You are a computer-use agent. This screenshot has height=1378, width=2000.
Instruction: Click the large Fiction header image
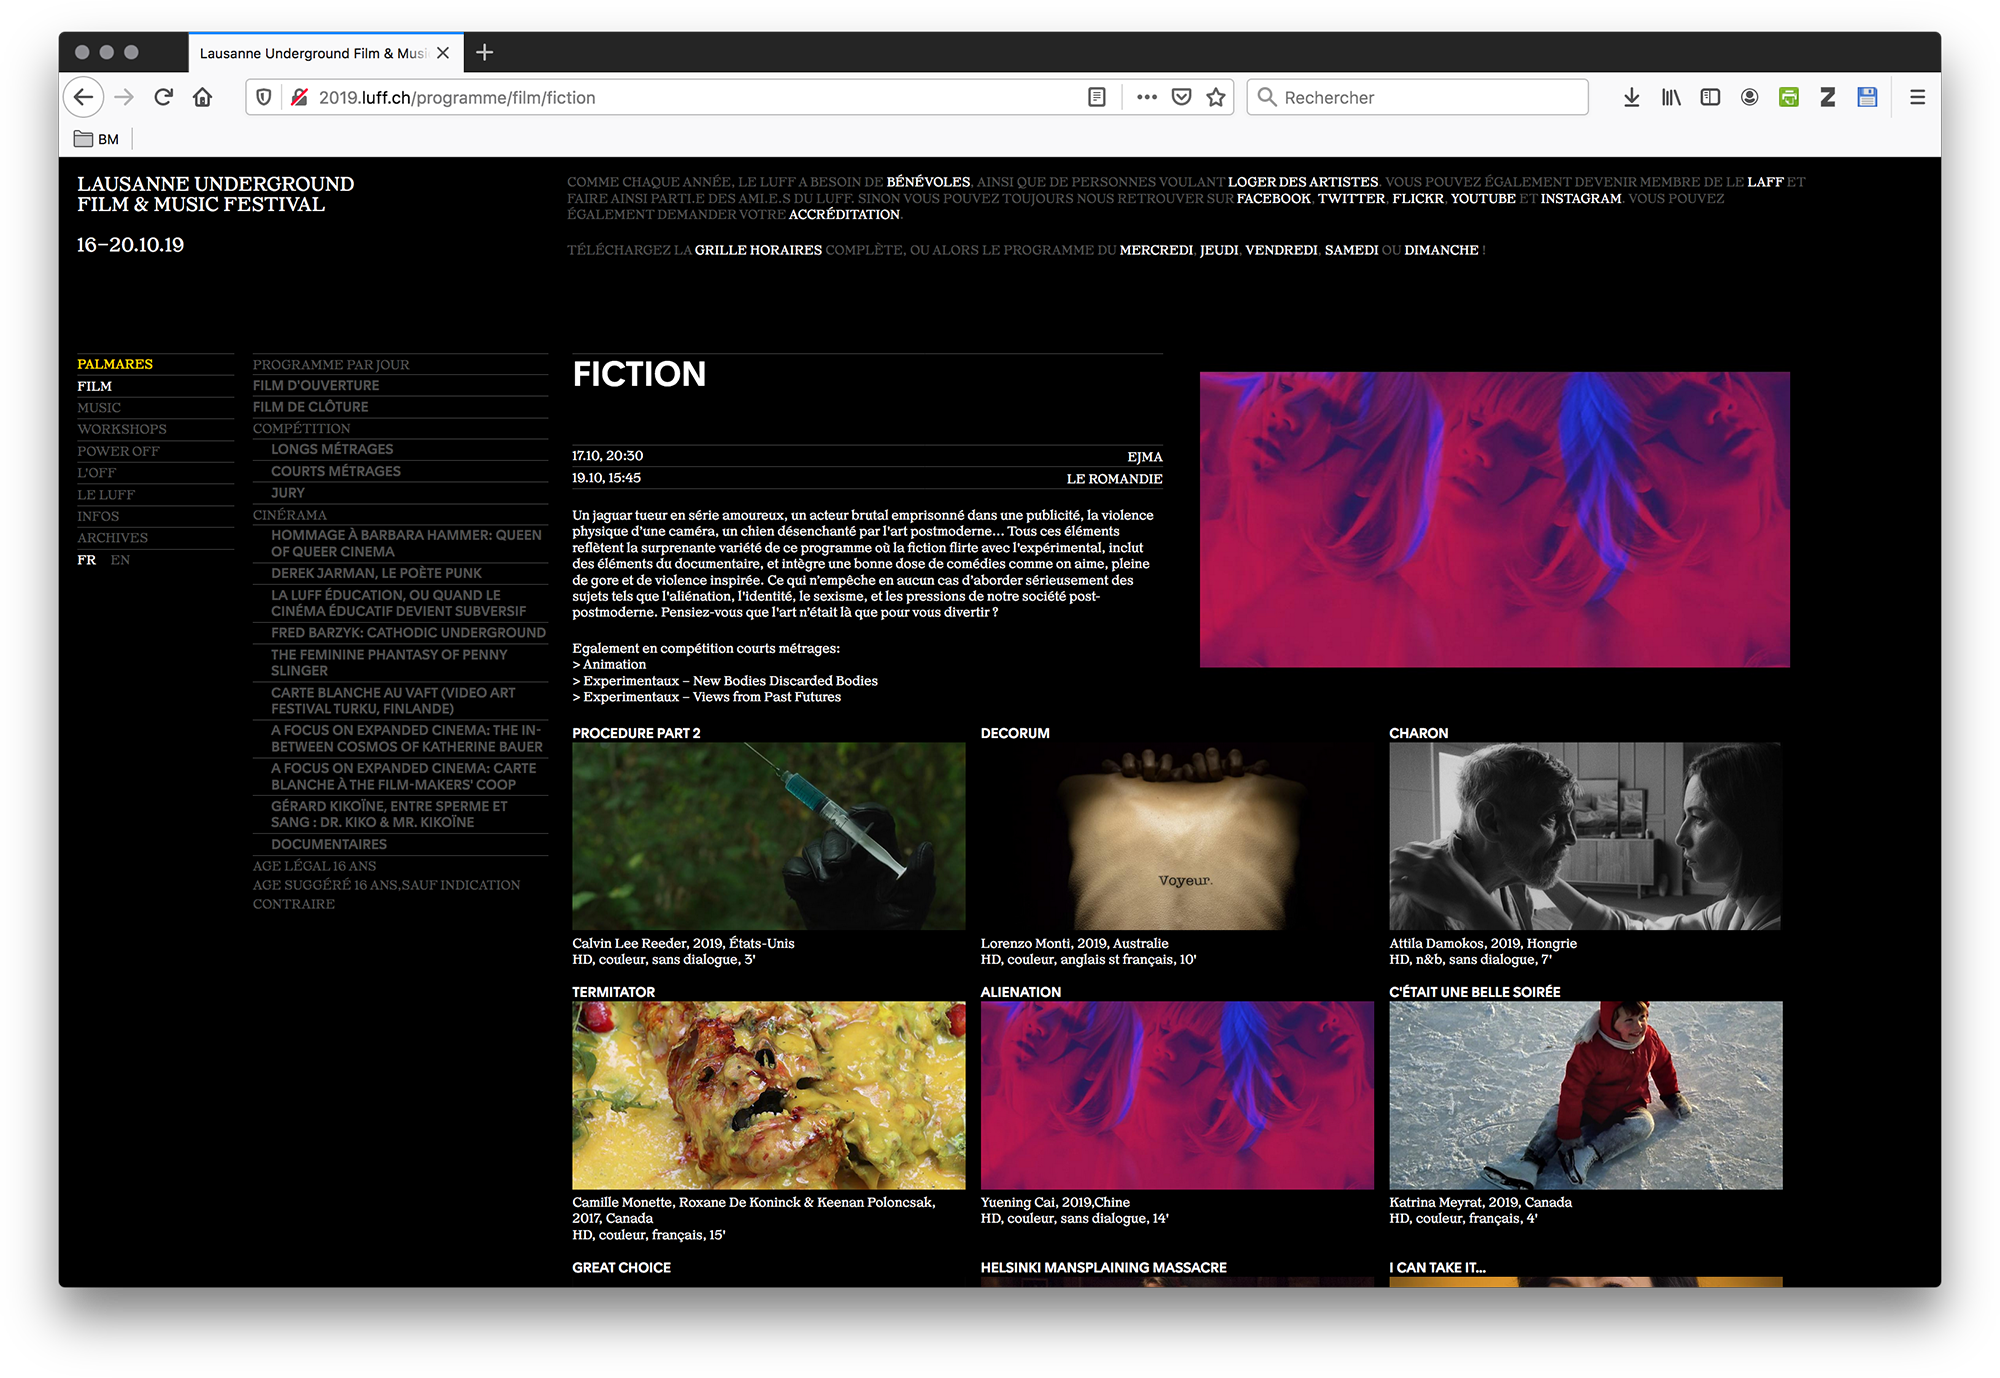[1494, 519]
